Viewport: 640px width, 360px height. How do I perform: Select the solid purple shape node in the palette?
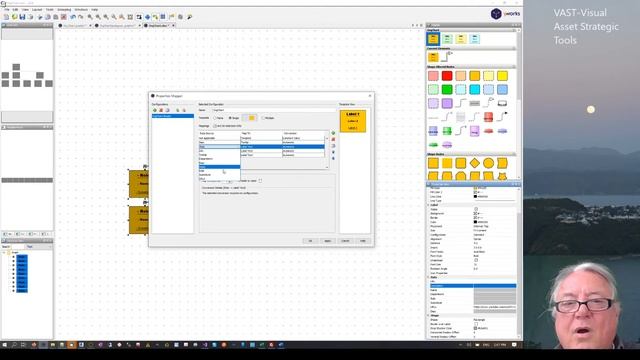(447, 103)
